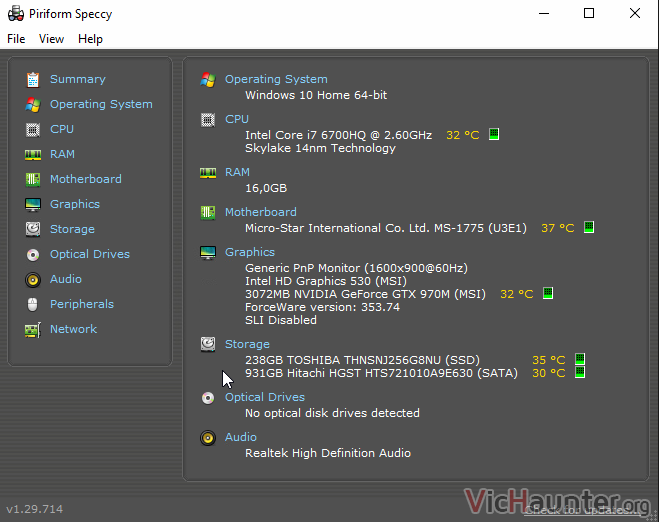659x522 pixels.
Task: Click the Summary clipboard icon in the sidebar
Action: 33,79
